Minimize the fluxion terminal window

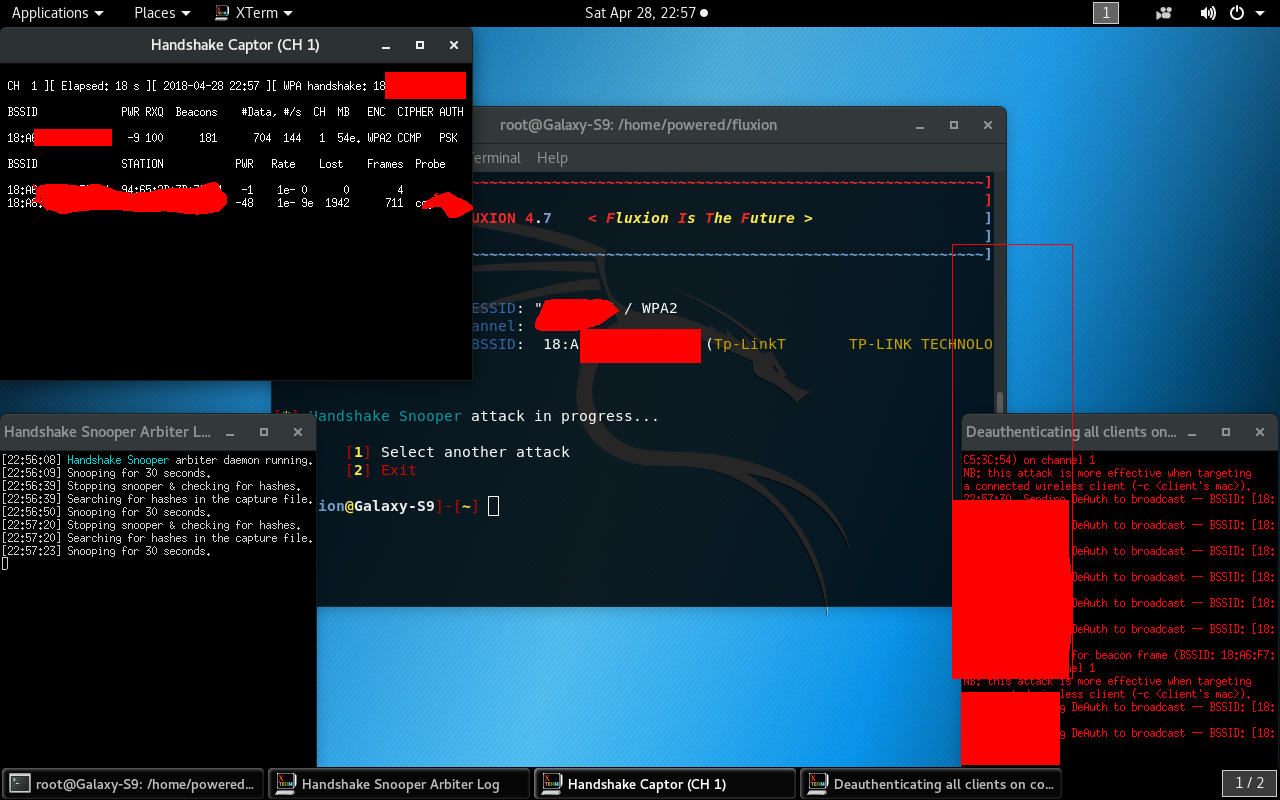919,125
